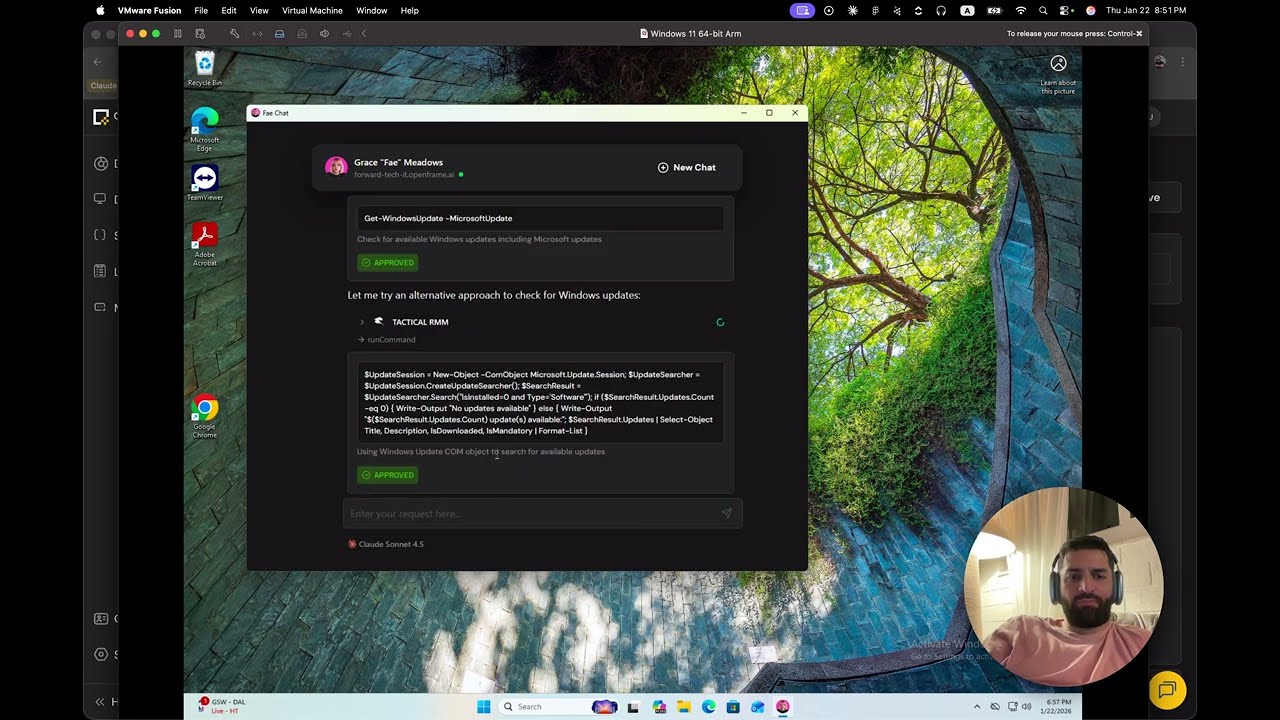Click Grace Fae Meadows avatar
This screenshot has width=1280, height=720.
point(336,167)
